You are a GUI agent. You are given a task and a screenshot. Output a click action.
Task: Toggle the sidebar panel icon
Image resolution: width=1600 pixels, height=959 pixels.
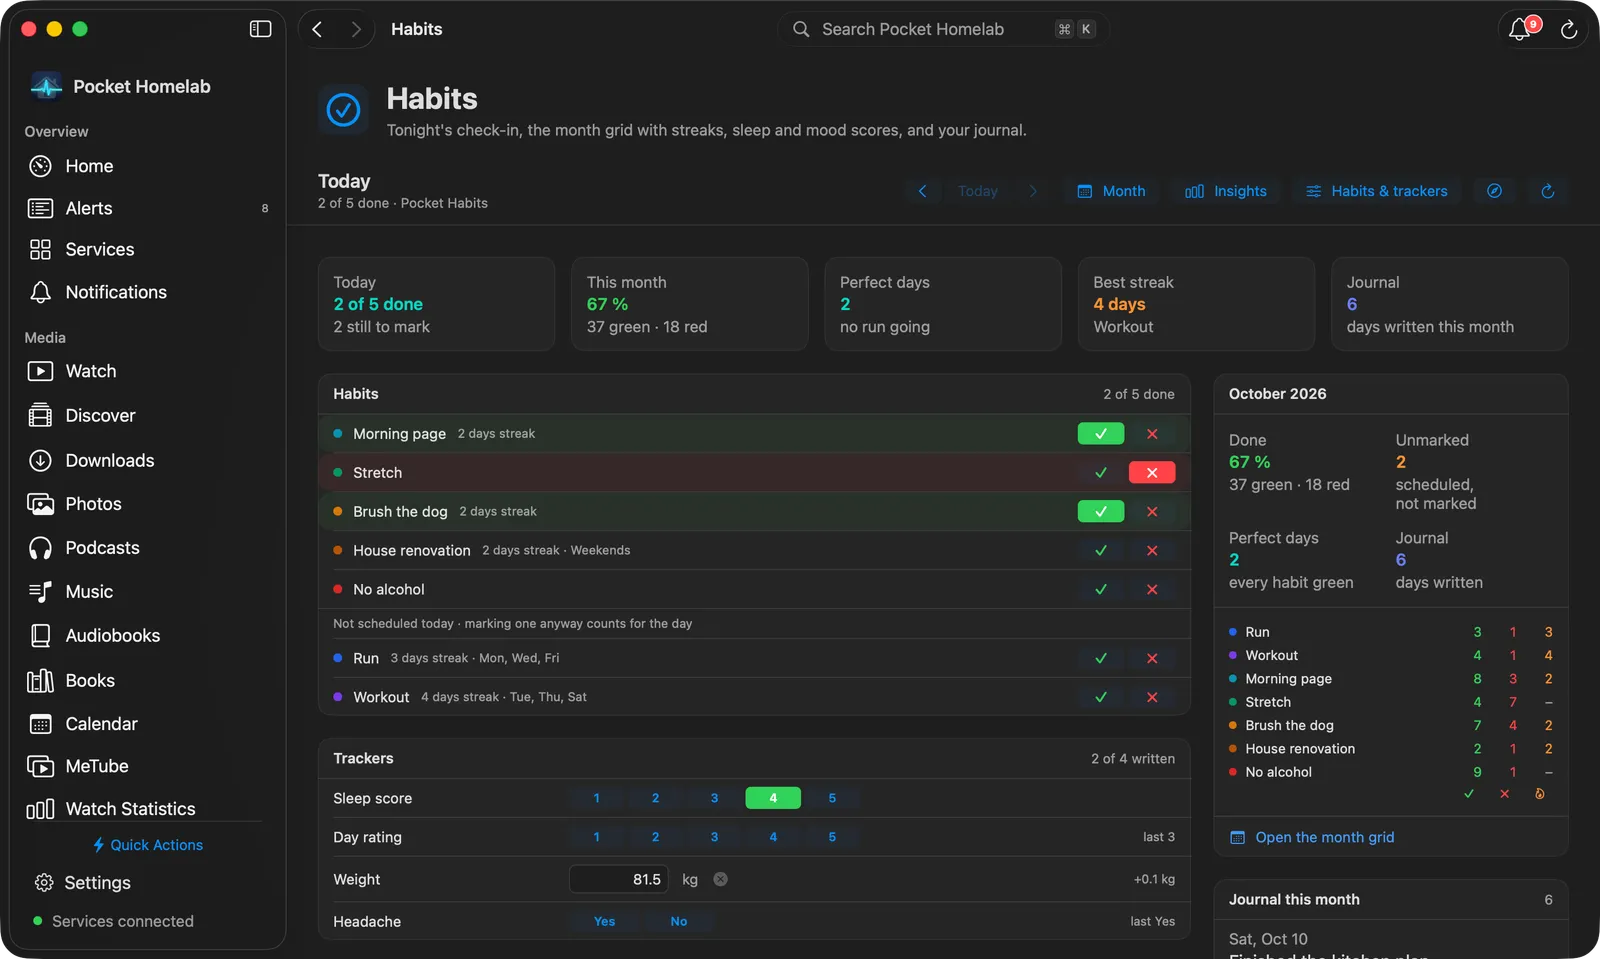pos(260,29)
